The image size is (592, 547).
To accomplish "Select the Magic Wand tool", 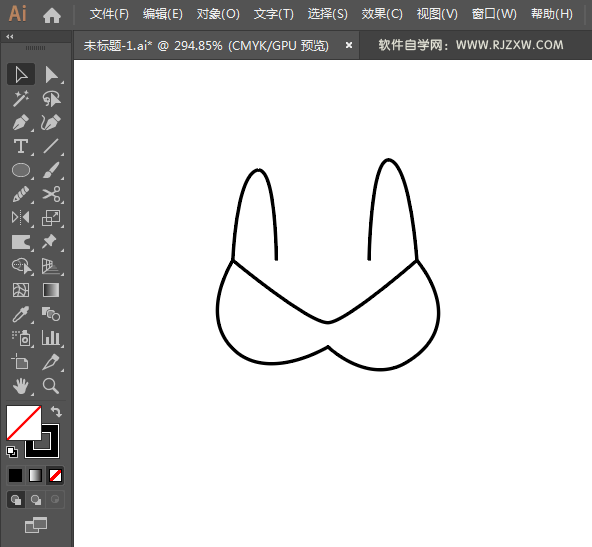I will [x=21, y=99].
